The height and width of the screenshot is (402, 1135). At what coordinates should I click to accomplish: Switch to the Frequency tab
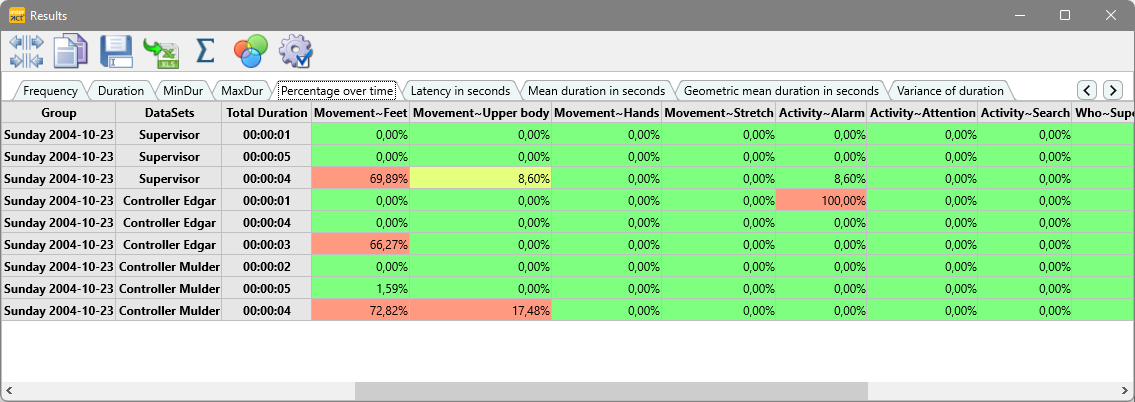(x=50, y=91)
